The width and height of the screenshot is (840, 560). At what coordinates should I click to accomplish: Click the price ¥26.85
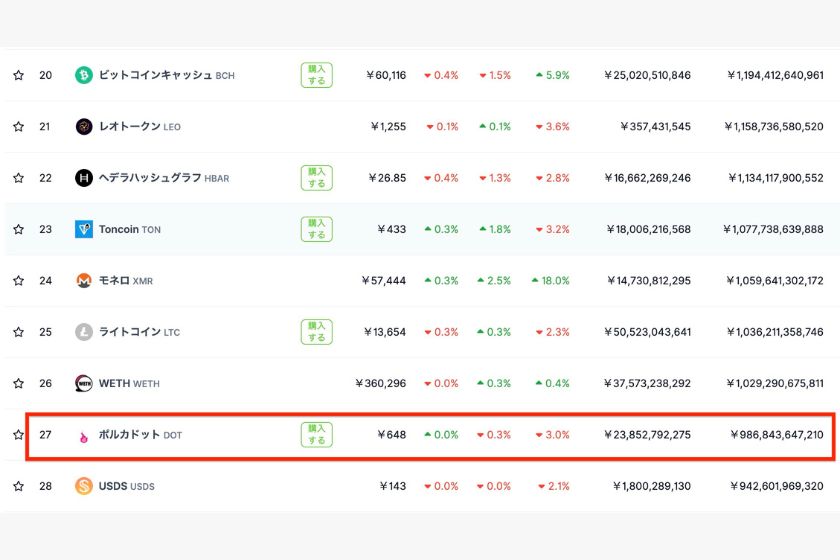(x=387, y=178)
